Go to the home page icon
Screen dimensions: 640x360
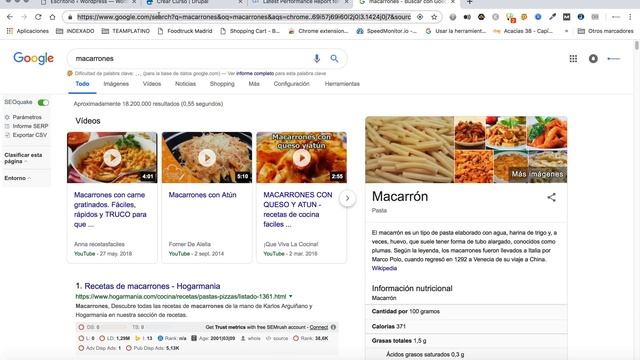[x=52, y=17]
